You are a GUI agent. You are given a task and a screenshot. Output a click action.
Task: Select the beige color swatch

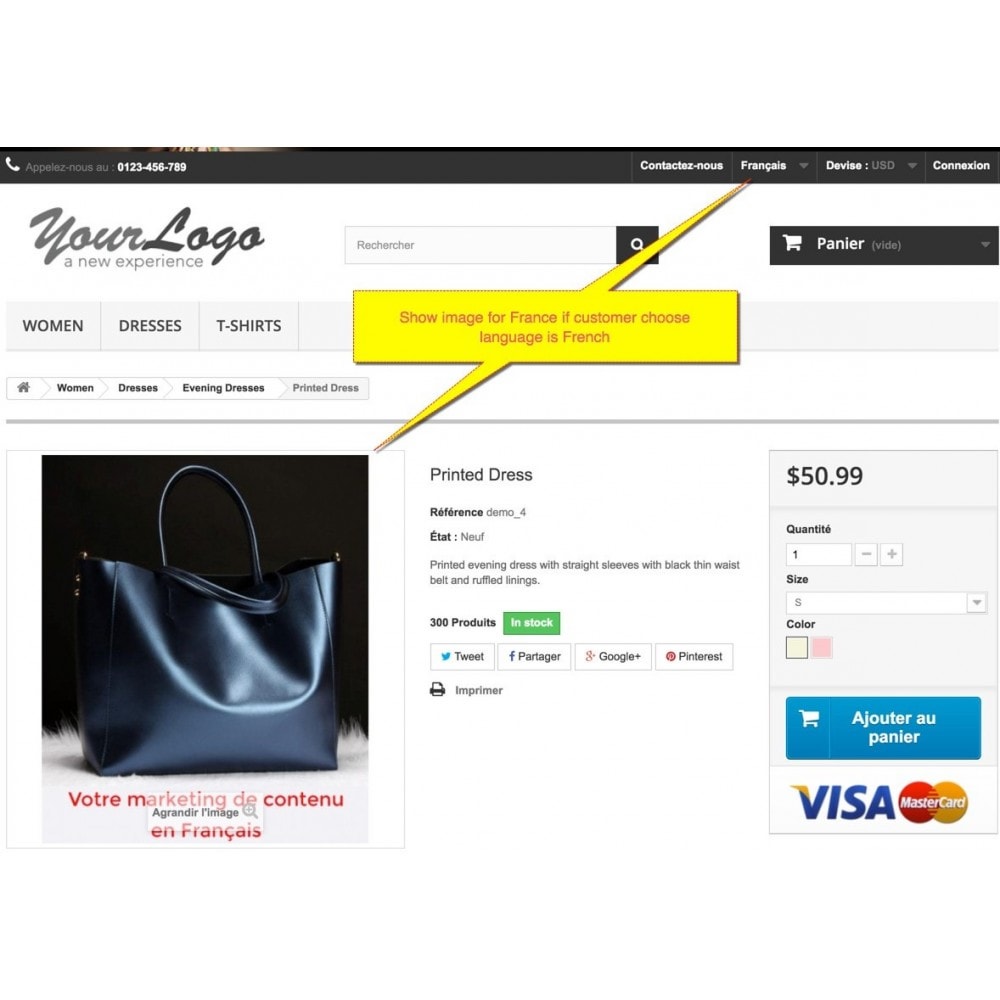pos(797,647)
